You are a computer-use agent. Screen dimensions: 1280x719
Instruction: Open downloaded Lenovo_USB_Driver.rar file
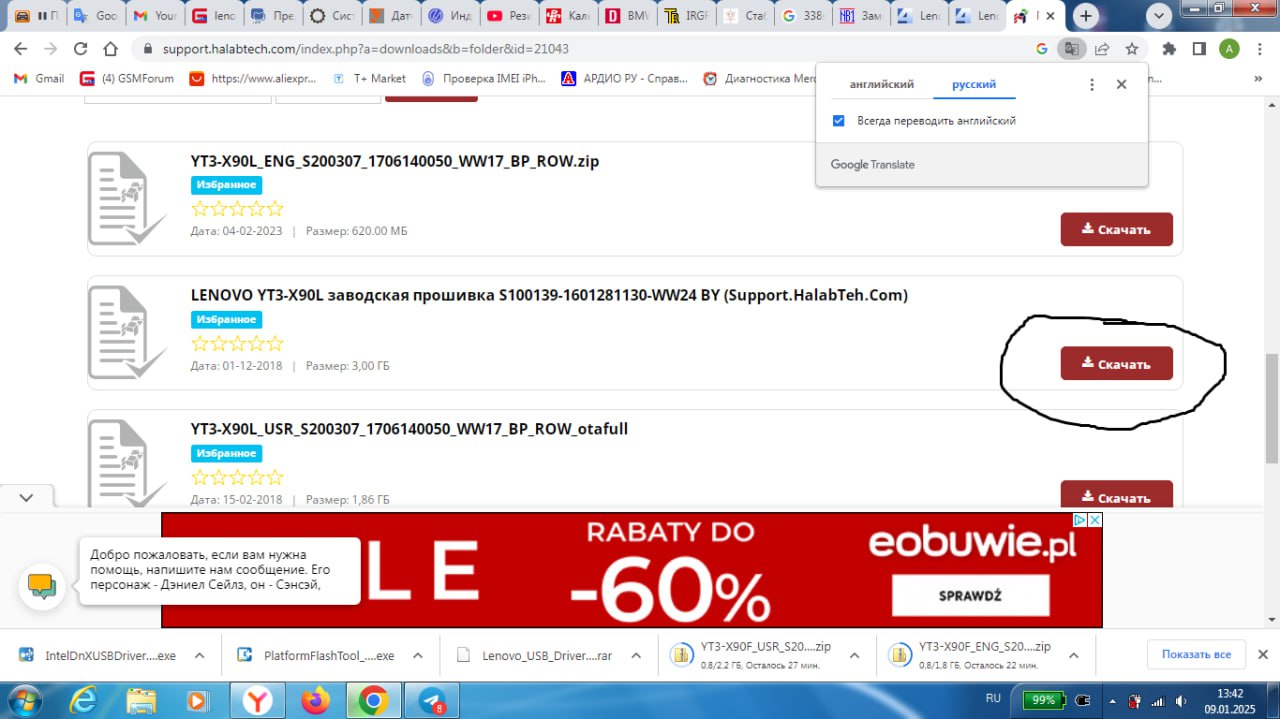pos(533,656)
